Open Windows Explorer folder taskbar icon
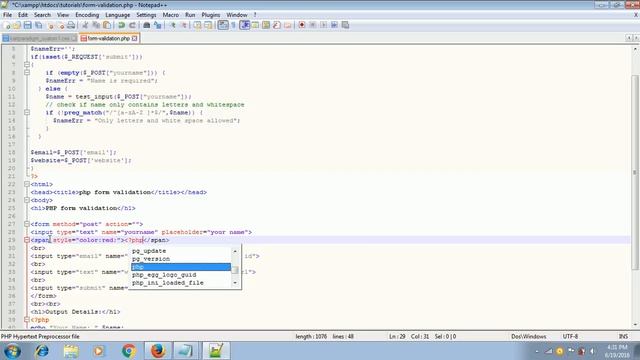This screenshot has height=360, width=640. (71, 351)
